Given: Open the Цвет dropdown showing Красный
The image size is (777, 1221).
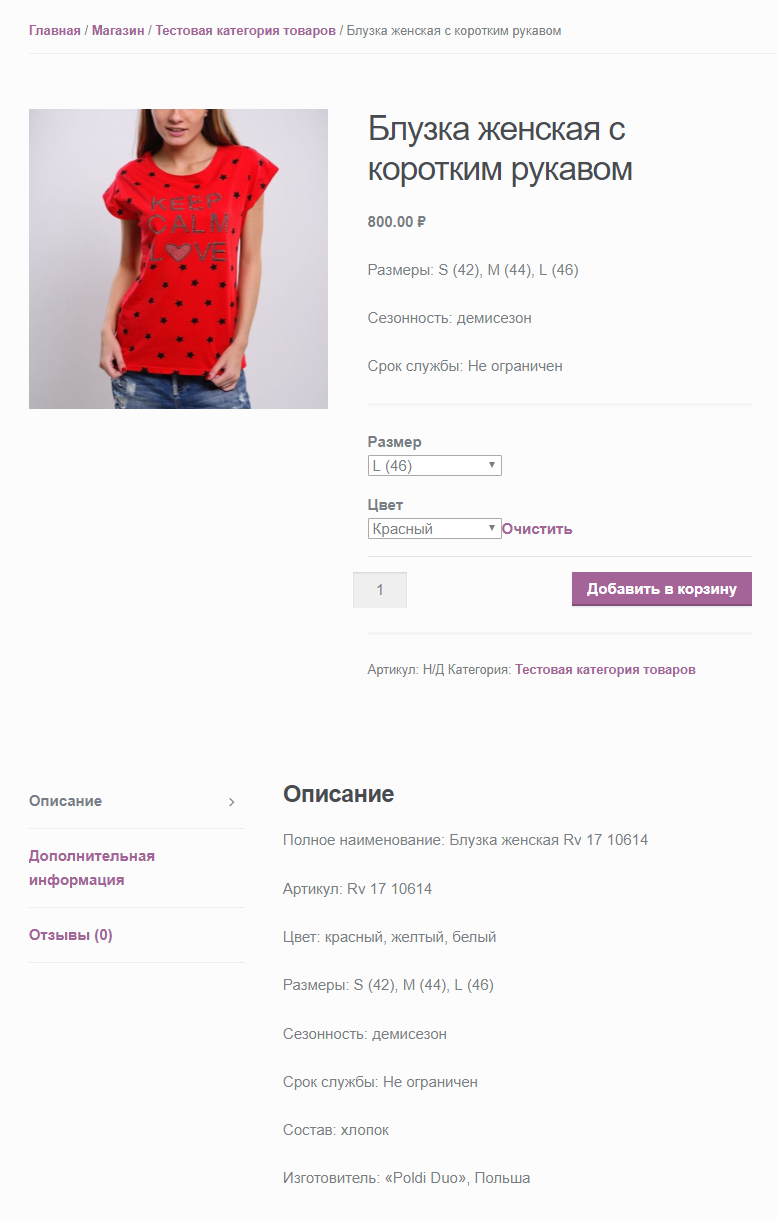Looking at the screenshot, I should click(435, 529).
